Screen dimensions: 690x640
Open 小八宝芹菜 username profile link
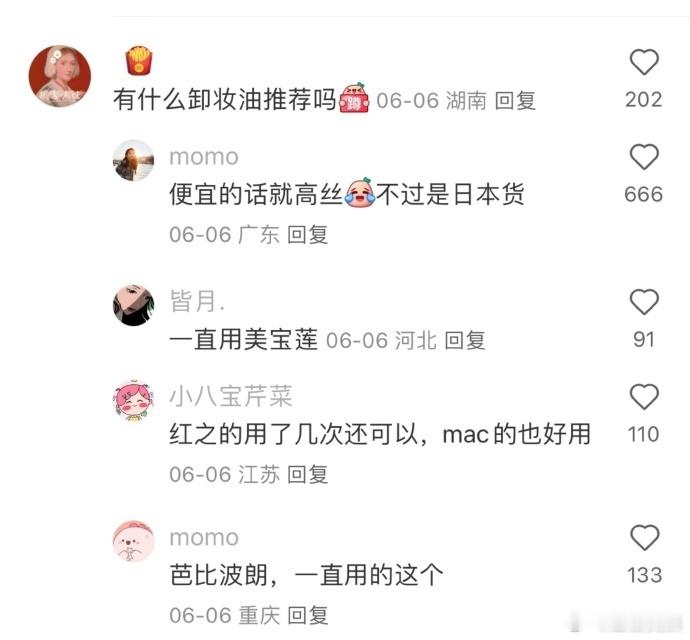point(231,395)
